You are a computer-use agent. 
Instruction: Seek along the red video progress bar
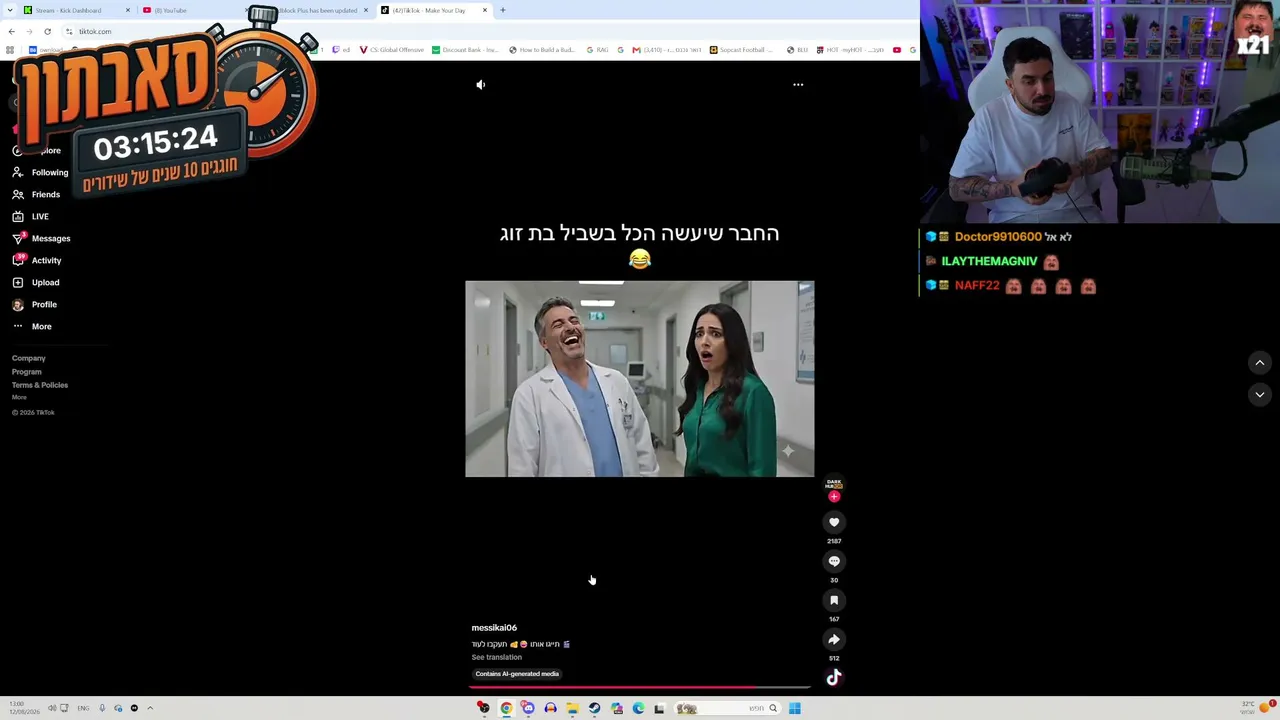click(640, 687)
